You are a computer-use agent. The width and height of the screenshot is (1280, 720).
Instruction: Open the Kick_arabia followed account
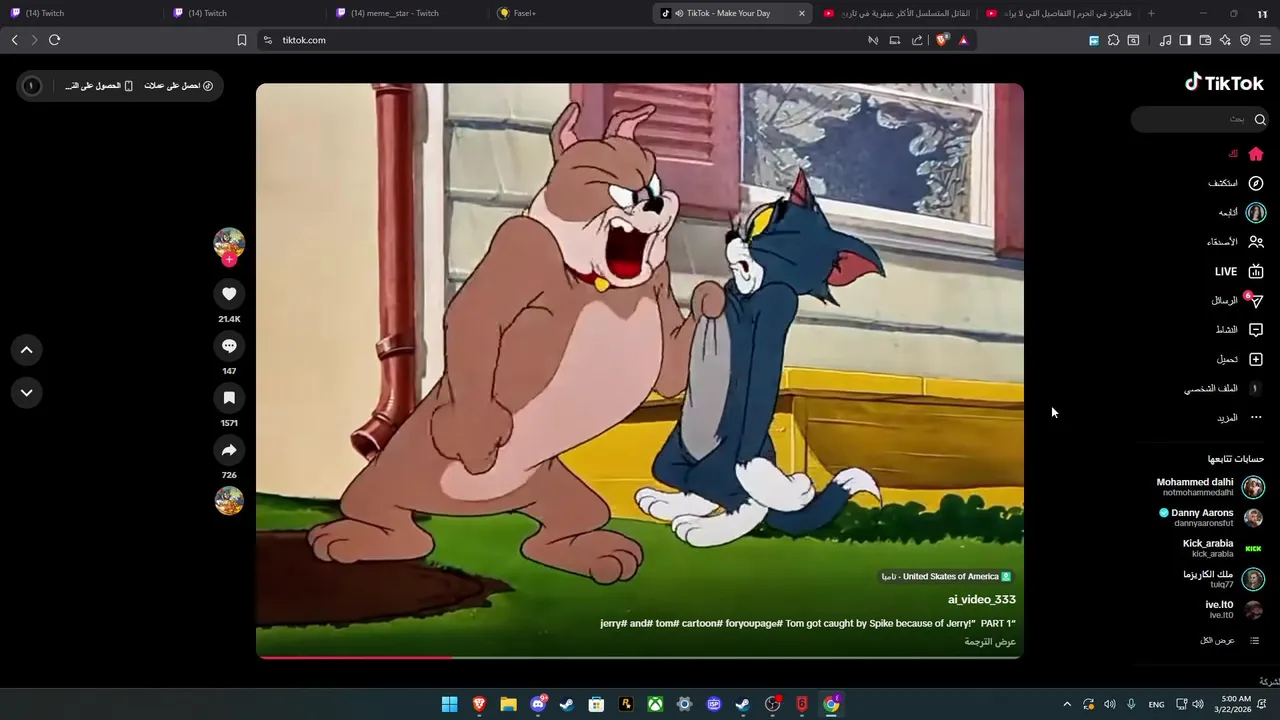(1222, 548)
